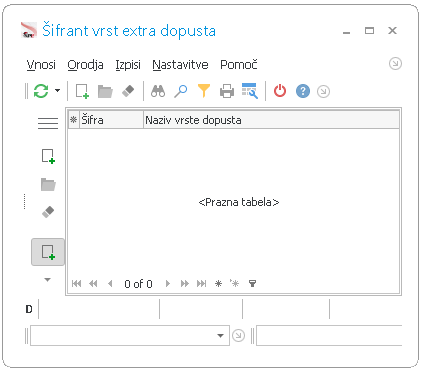The height and width of the screenshot is (373, 423).
Task: Go to next page in navigator
Action: (184, 284)
